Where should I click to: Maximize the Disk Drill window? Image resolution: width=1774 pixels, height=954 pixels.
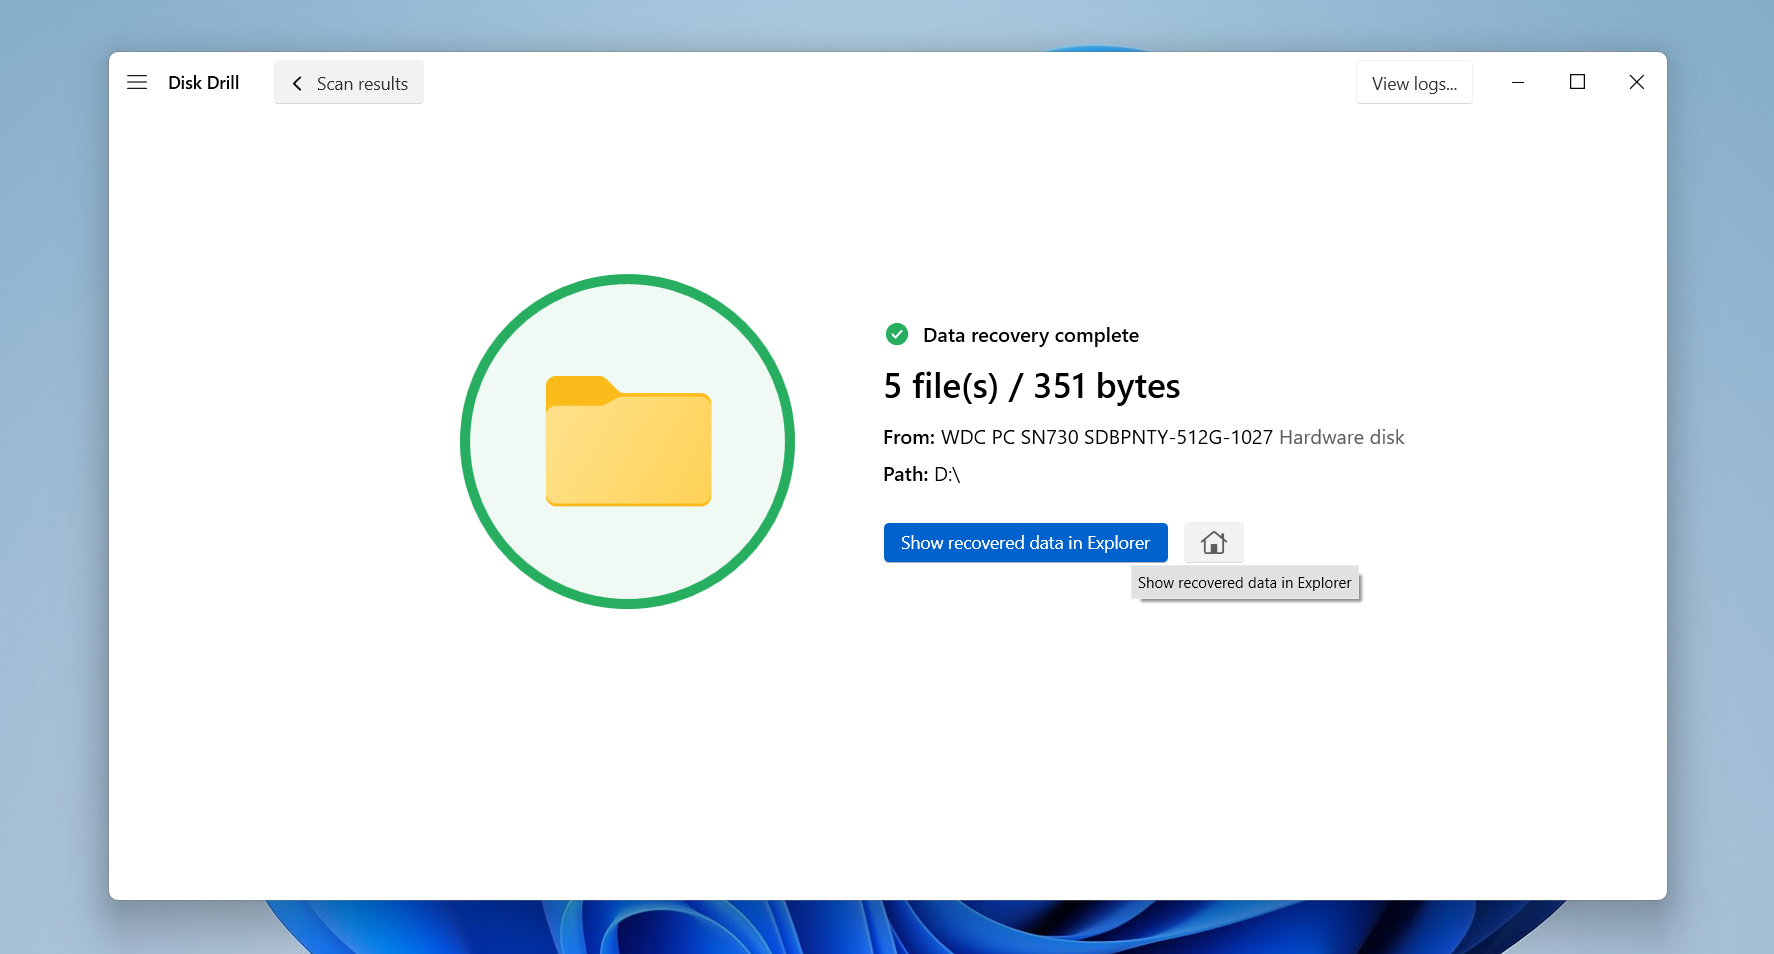point(1577,83)
